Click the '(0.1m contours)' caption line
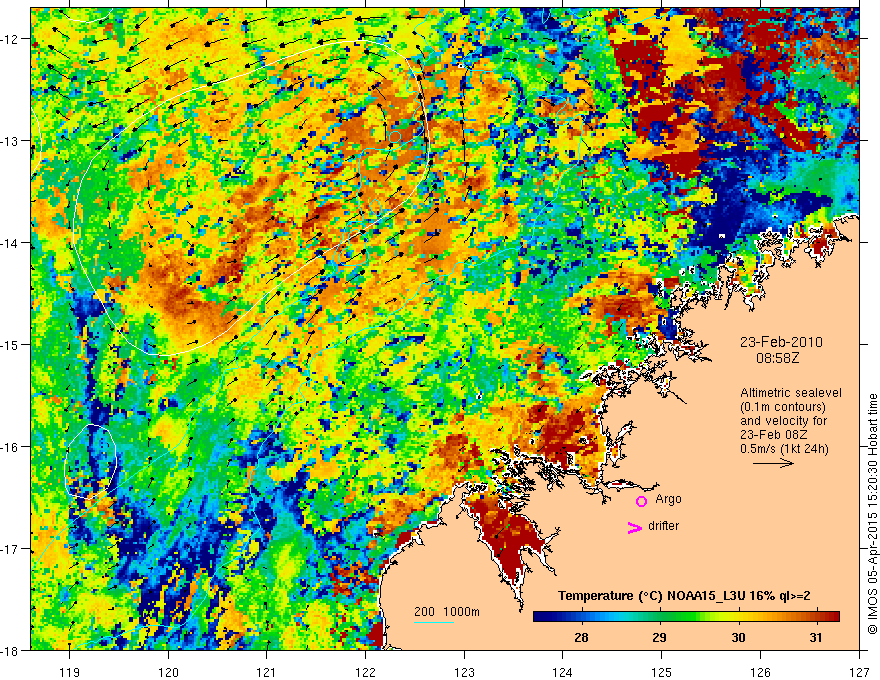Viewport: 880px width, 680px height. 783,407
